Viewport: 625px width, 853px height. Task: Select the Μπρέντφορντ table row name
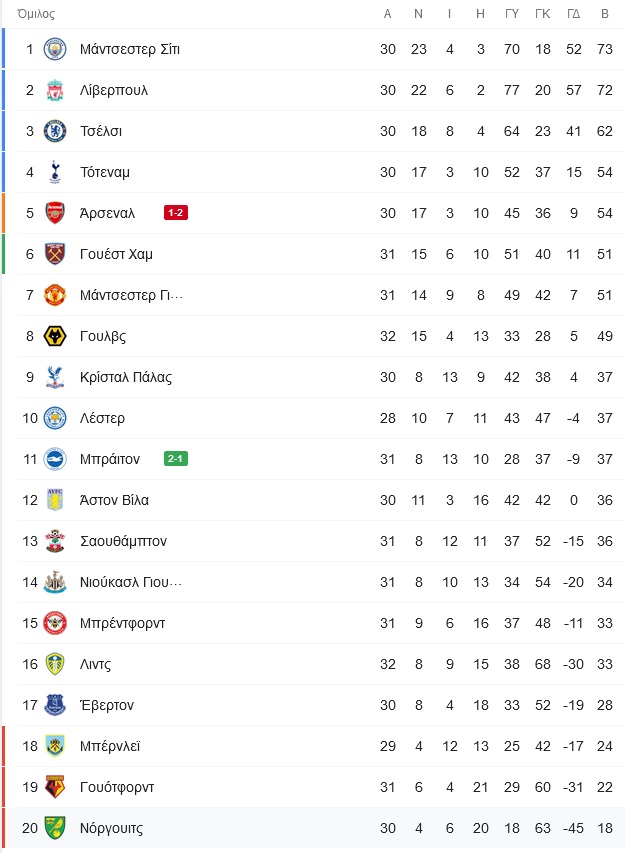[x=122, y=623]
